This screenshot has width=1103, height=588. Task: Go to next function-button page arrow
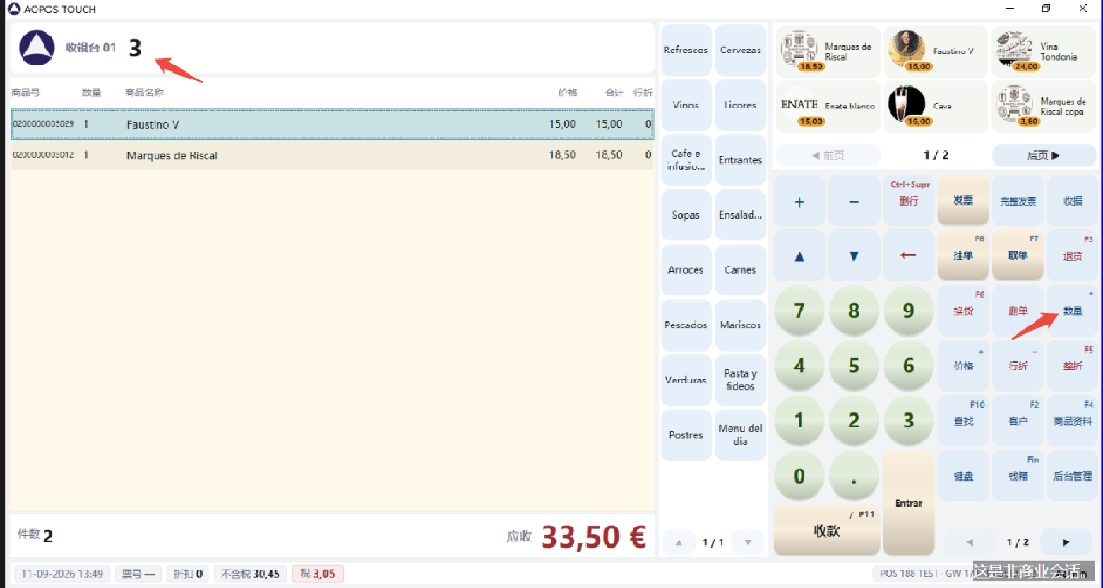(1066, 542)
